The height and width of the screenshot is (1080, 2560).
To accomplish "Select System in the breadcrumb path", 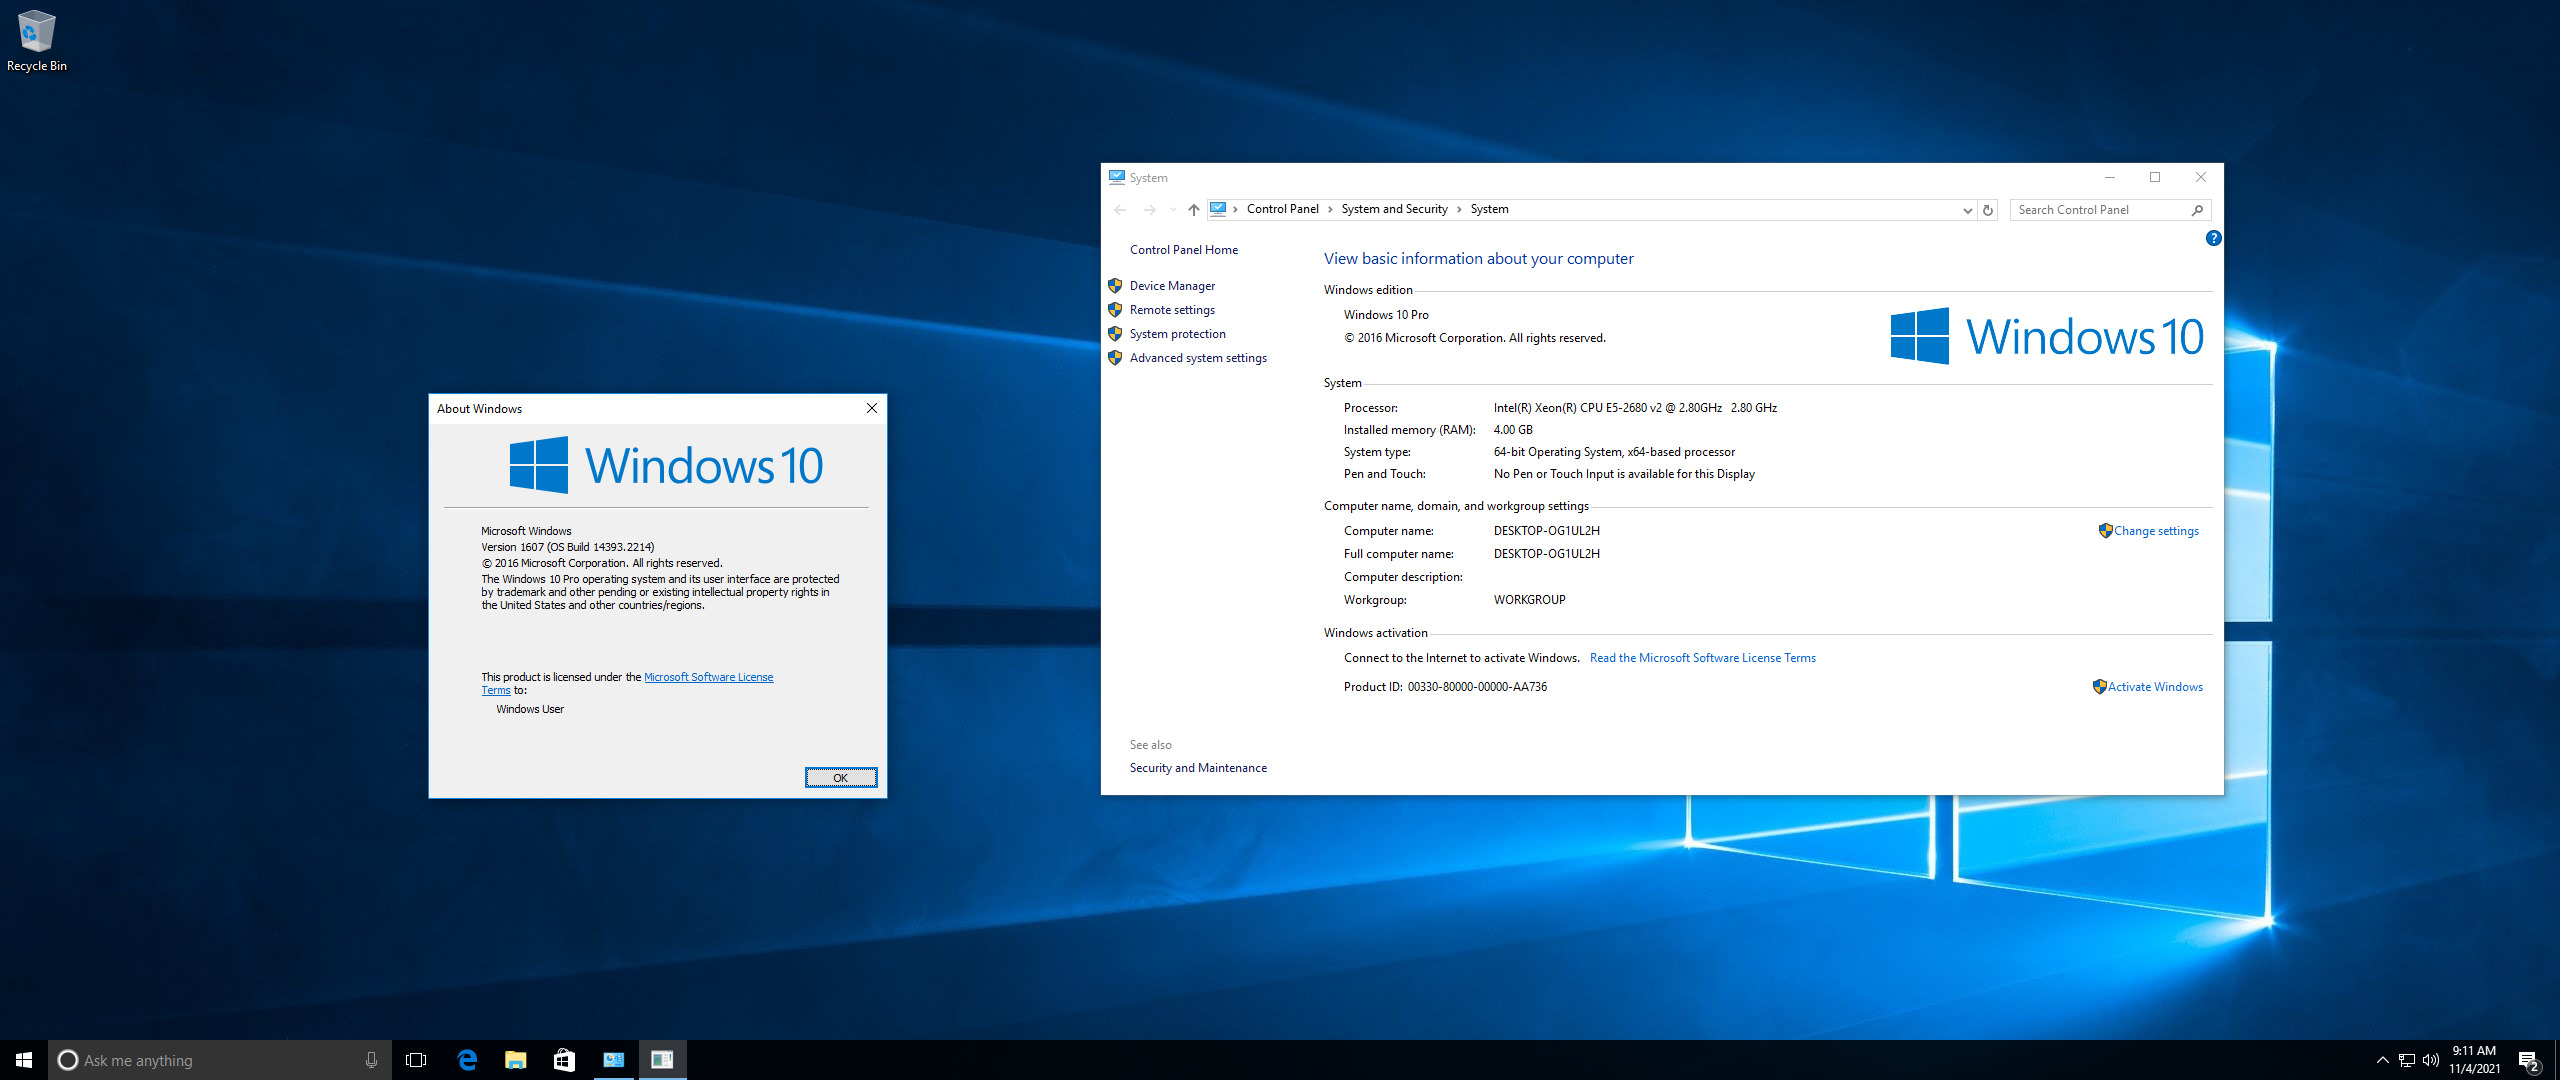I will click(x=1489, y=209).
